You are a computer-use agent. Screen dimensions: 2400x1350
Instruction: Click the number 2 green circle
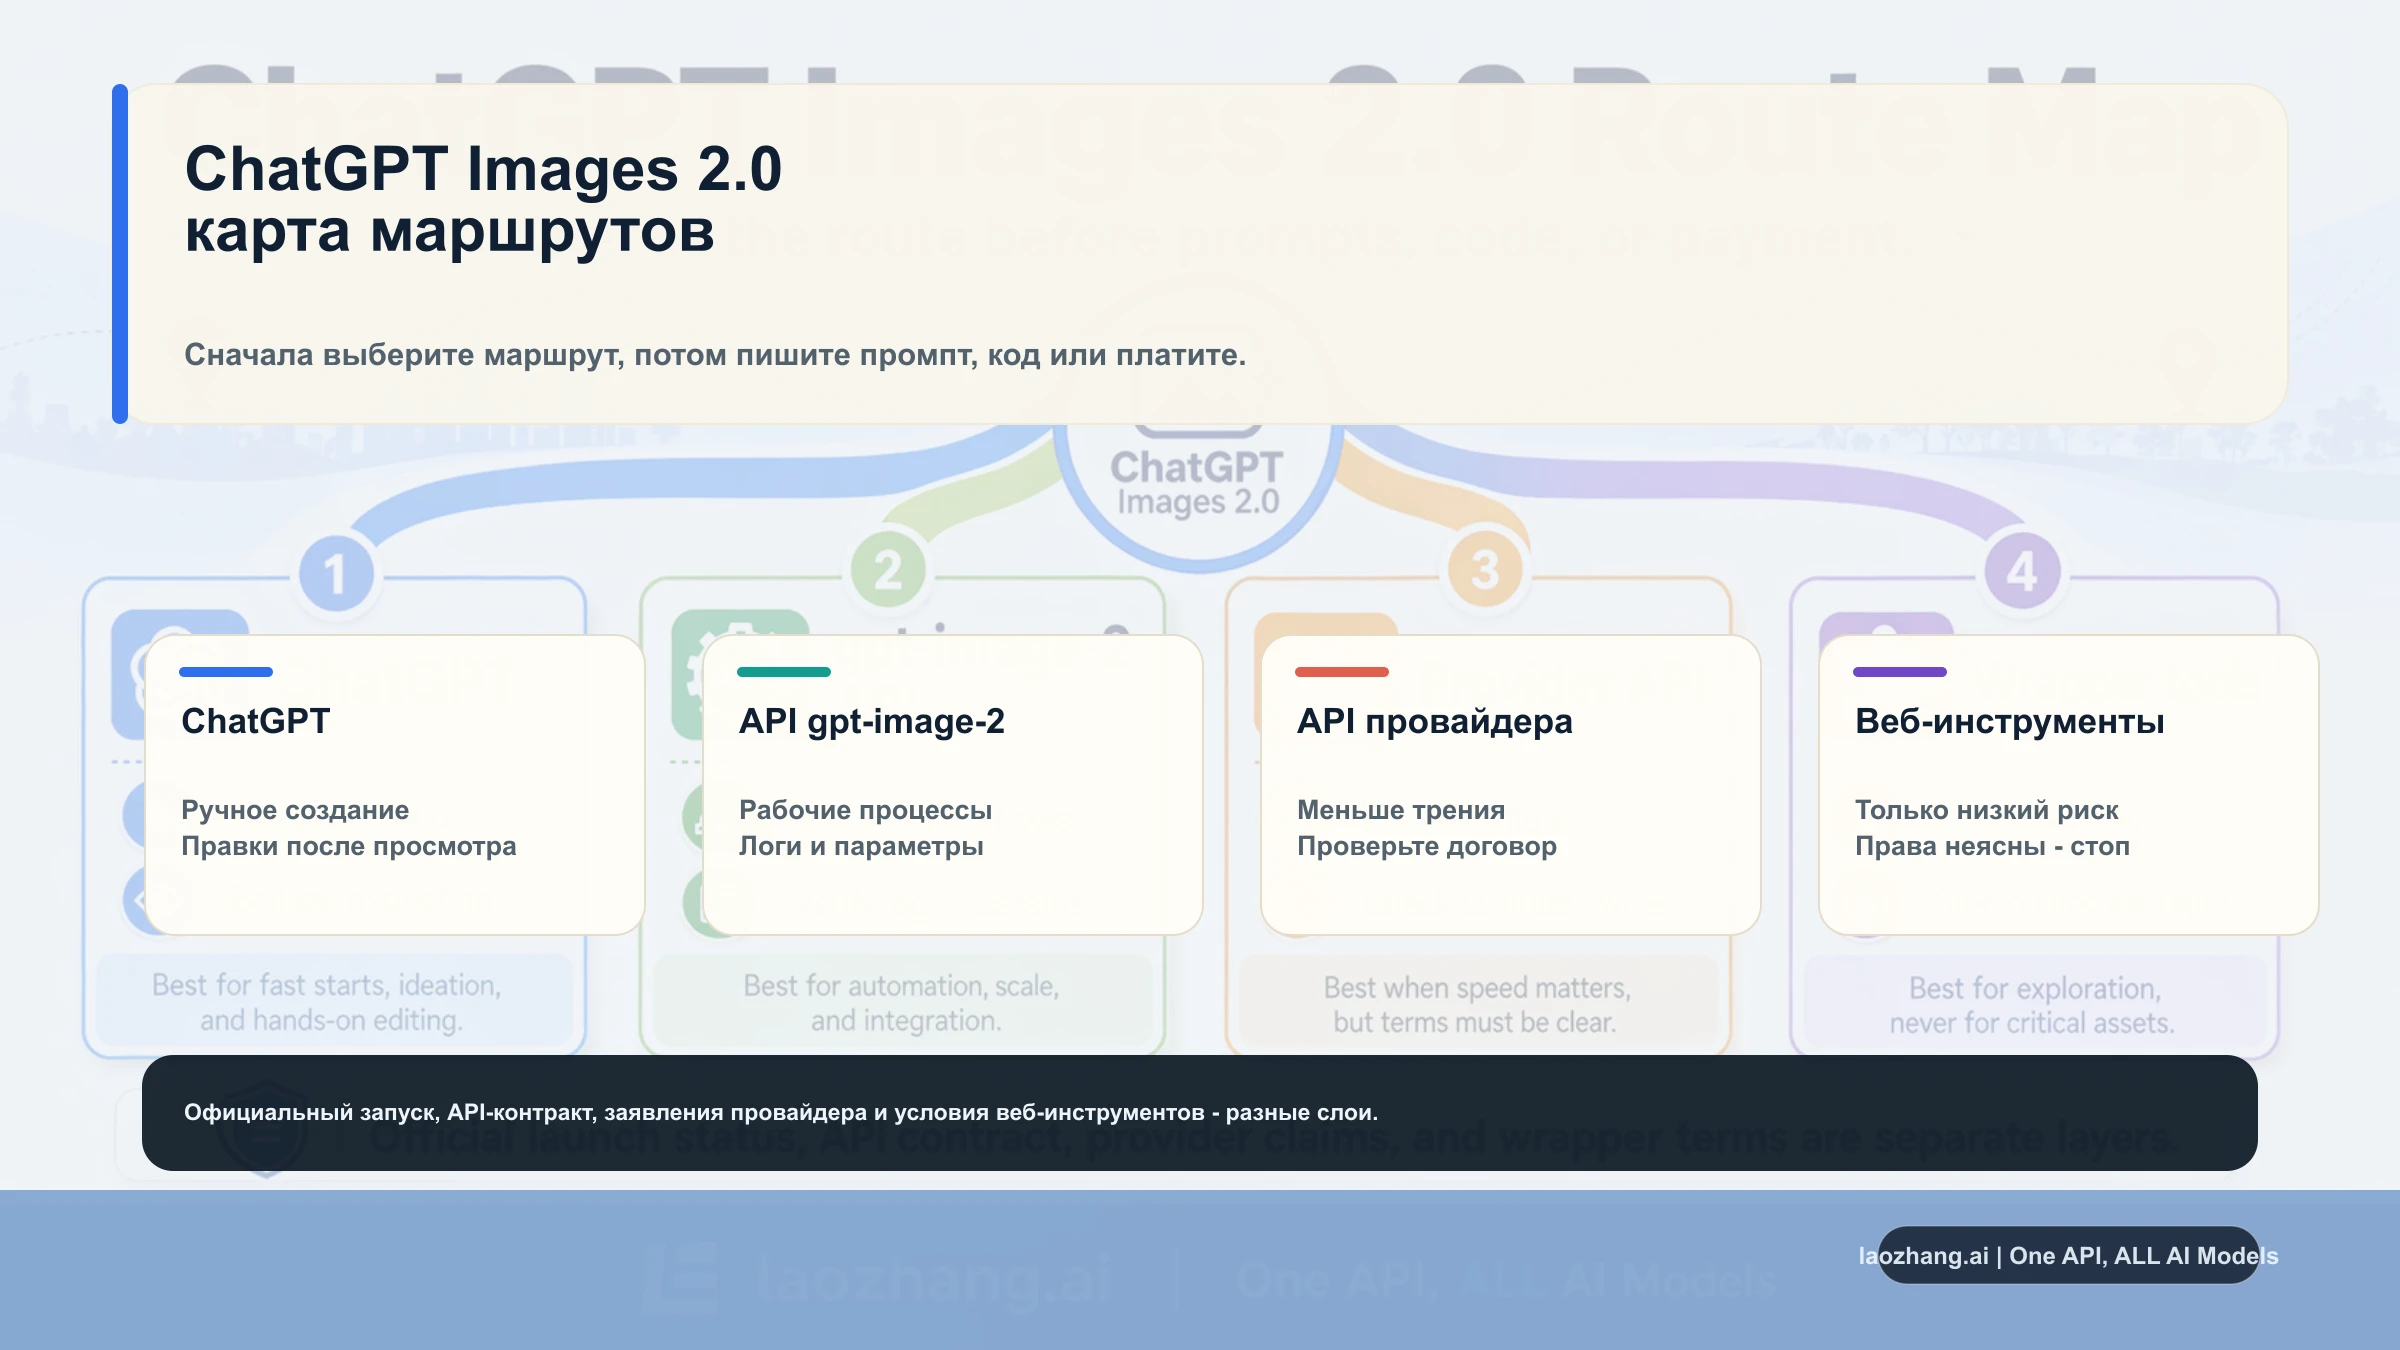click(x=888, y=571)
